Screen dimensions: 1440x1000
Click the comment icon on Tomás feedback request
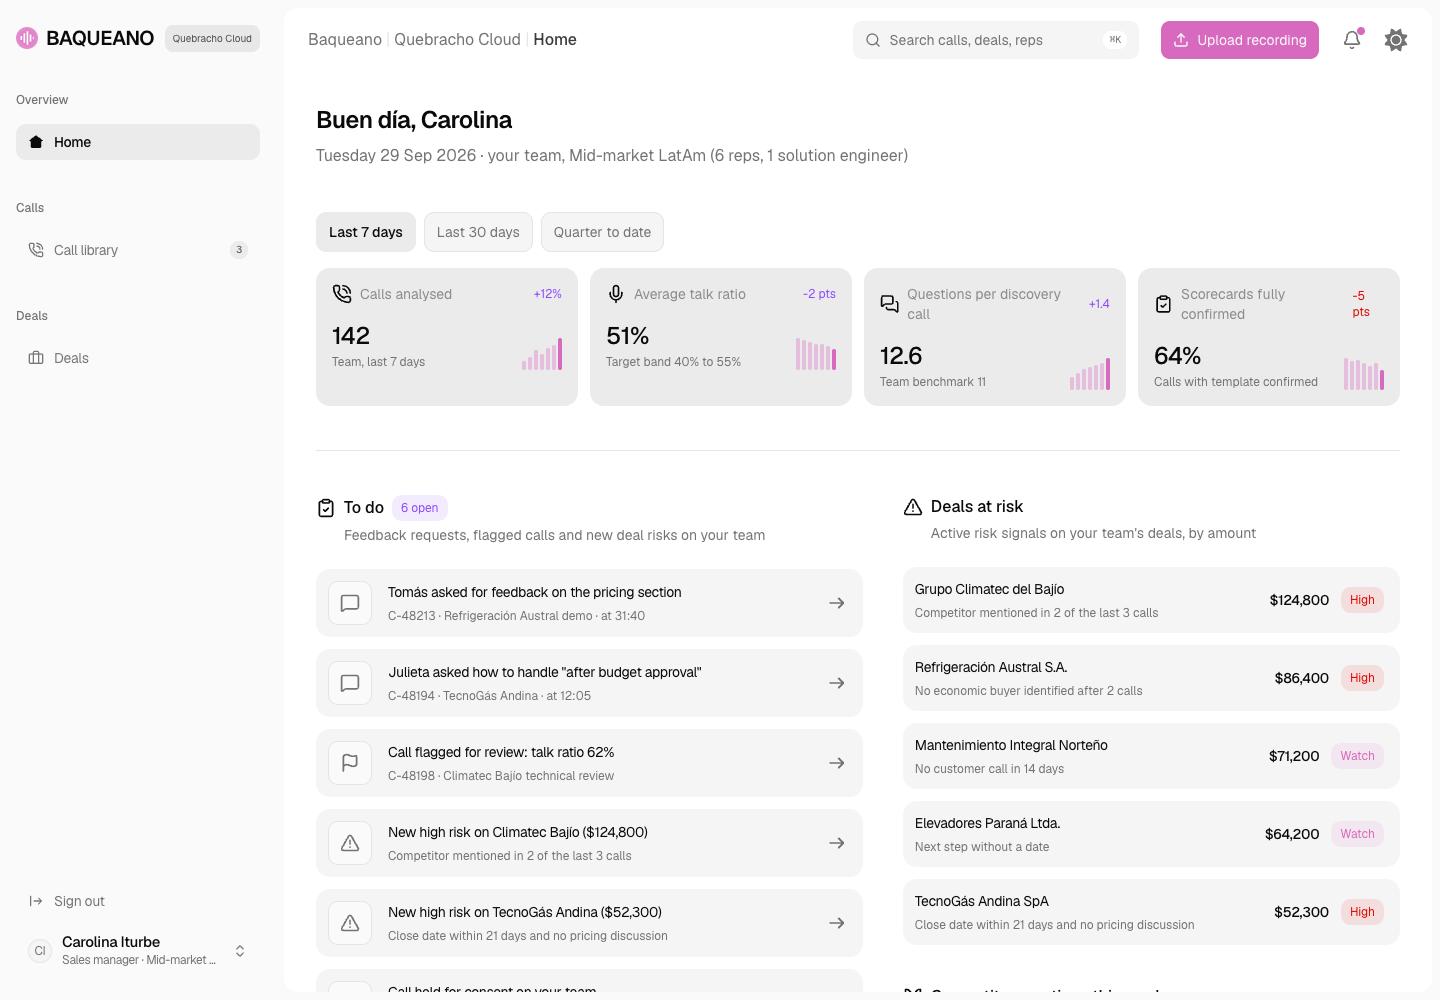click(x=350, y=603)
